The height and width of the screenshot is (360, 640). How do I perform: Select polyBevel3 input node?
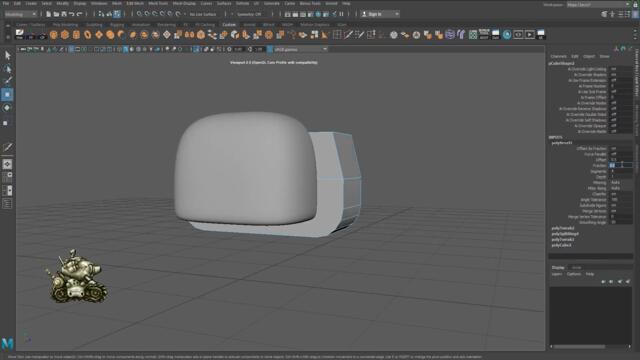tap(562, 143)
